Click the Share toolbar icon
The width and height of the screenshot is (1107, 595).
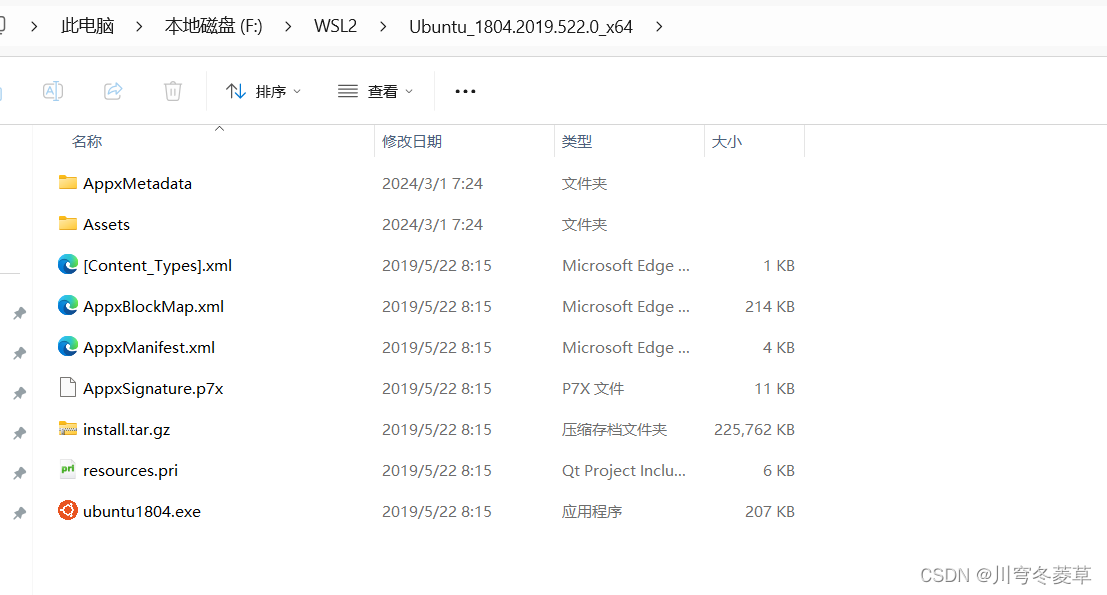pyautogui.click(x=113, y=91)
